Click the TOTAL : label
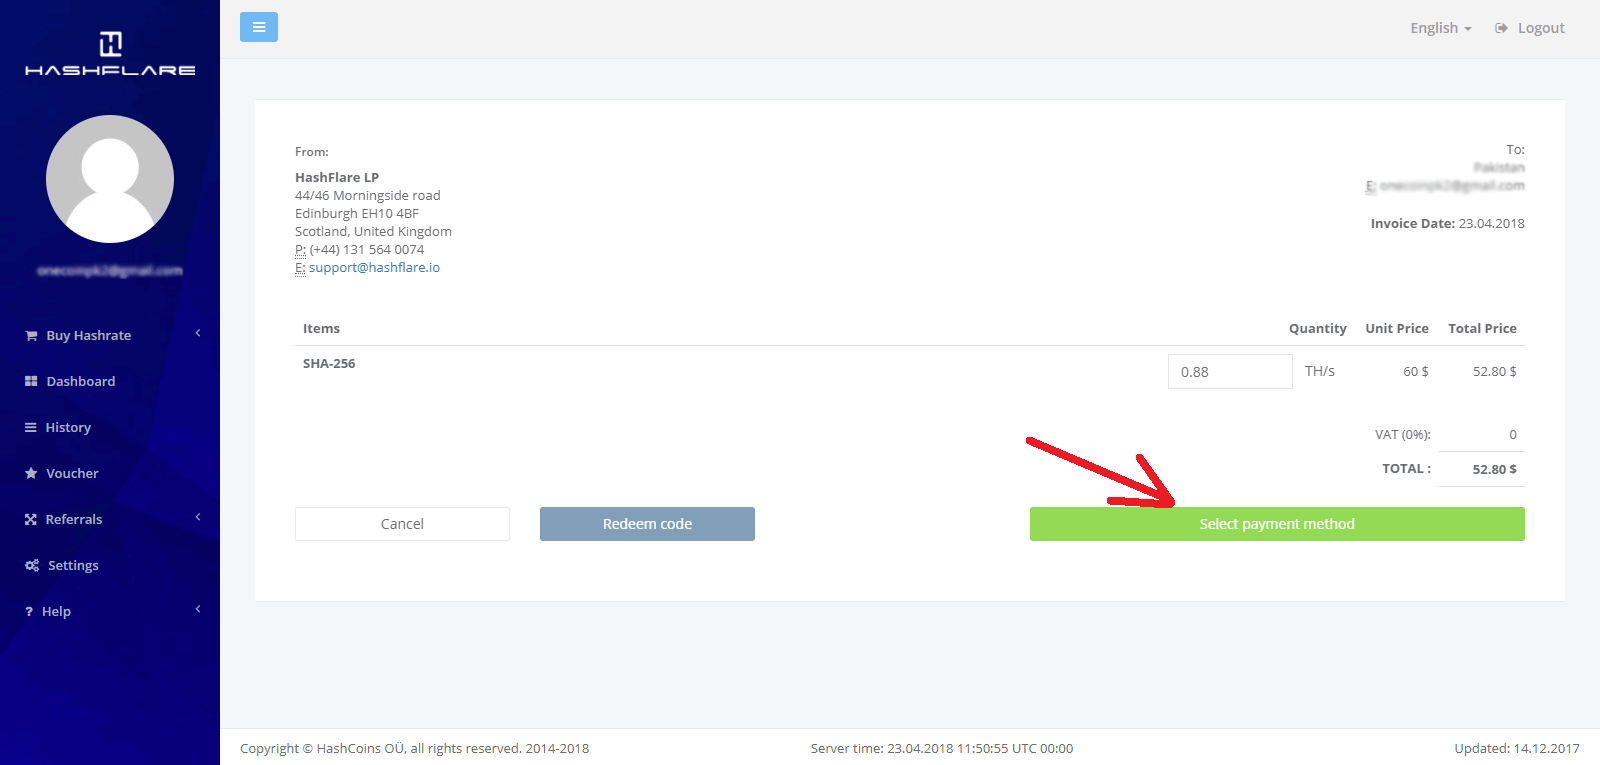Screen dimensions: 1600x765 [x=1406, y=469]
